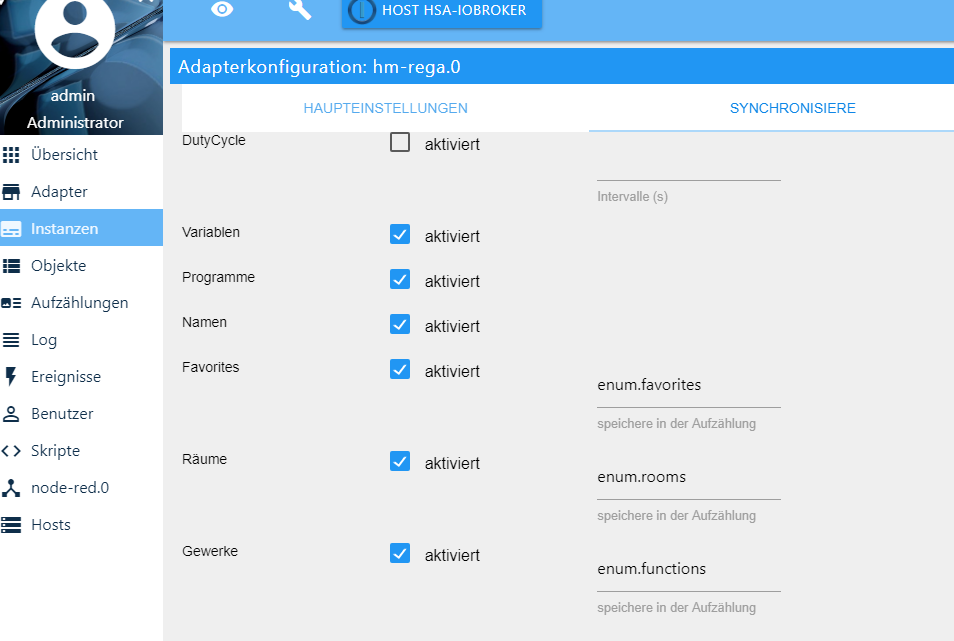Click the Adapter store icon

tap(11, 192)
